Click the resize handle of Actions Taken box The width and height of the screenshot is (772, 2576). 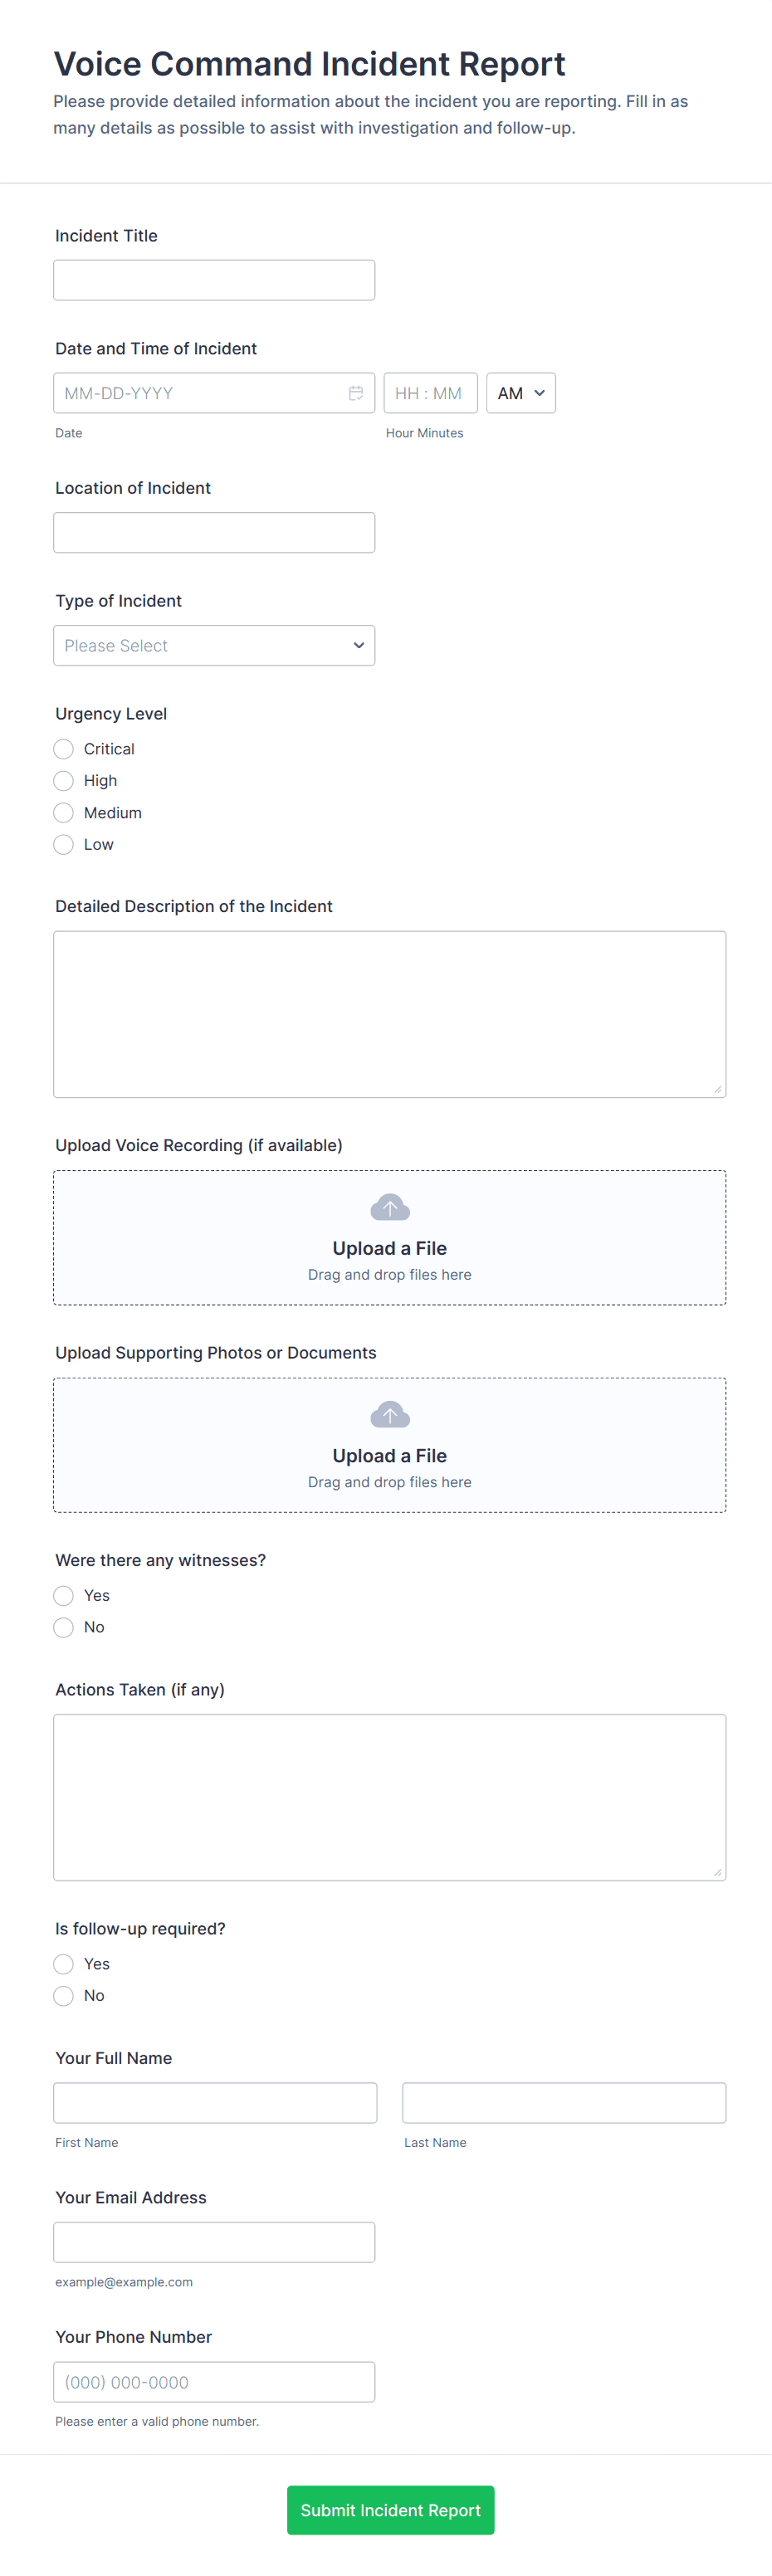point(717,1872)
